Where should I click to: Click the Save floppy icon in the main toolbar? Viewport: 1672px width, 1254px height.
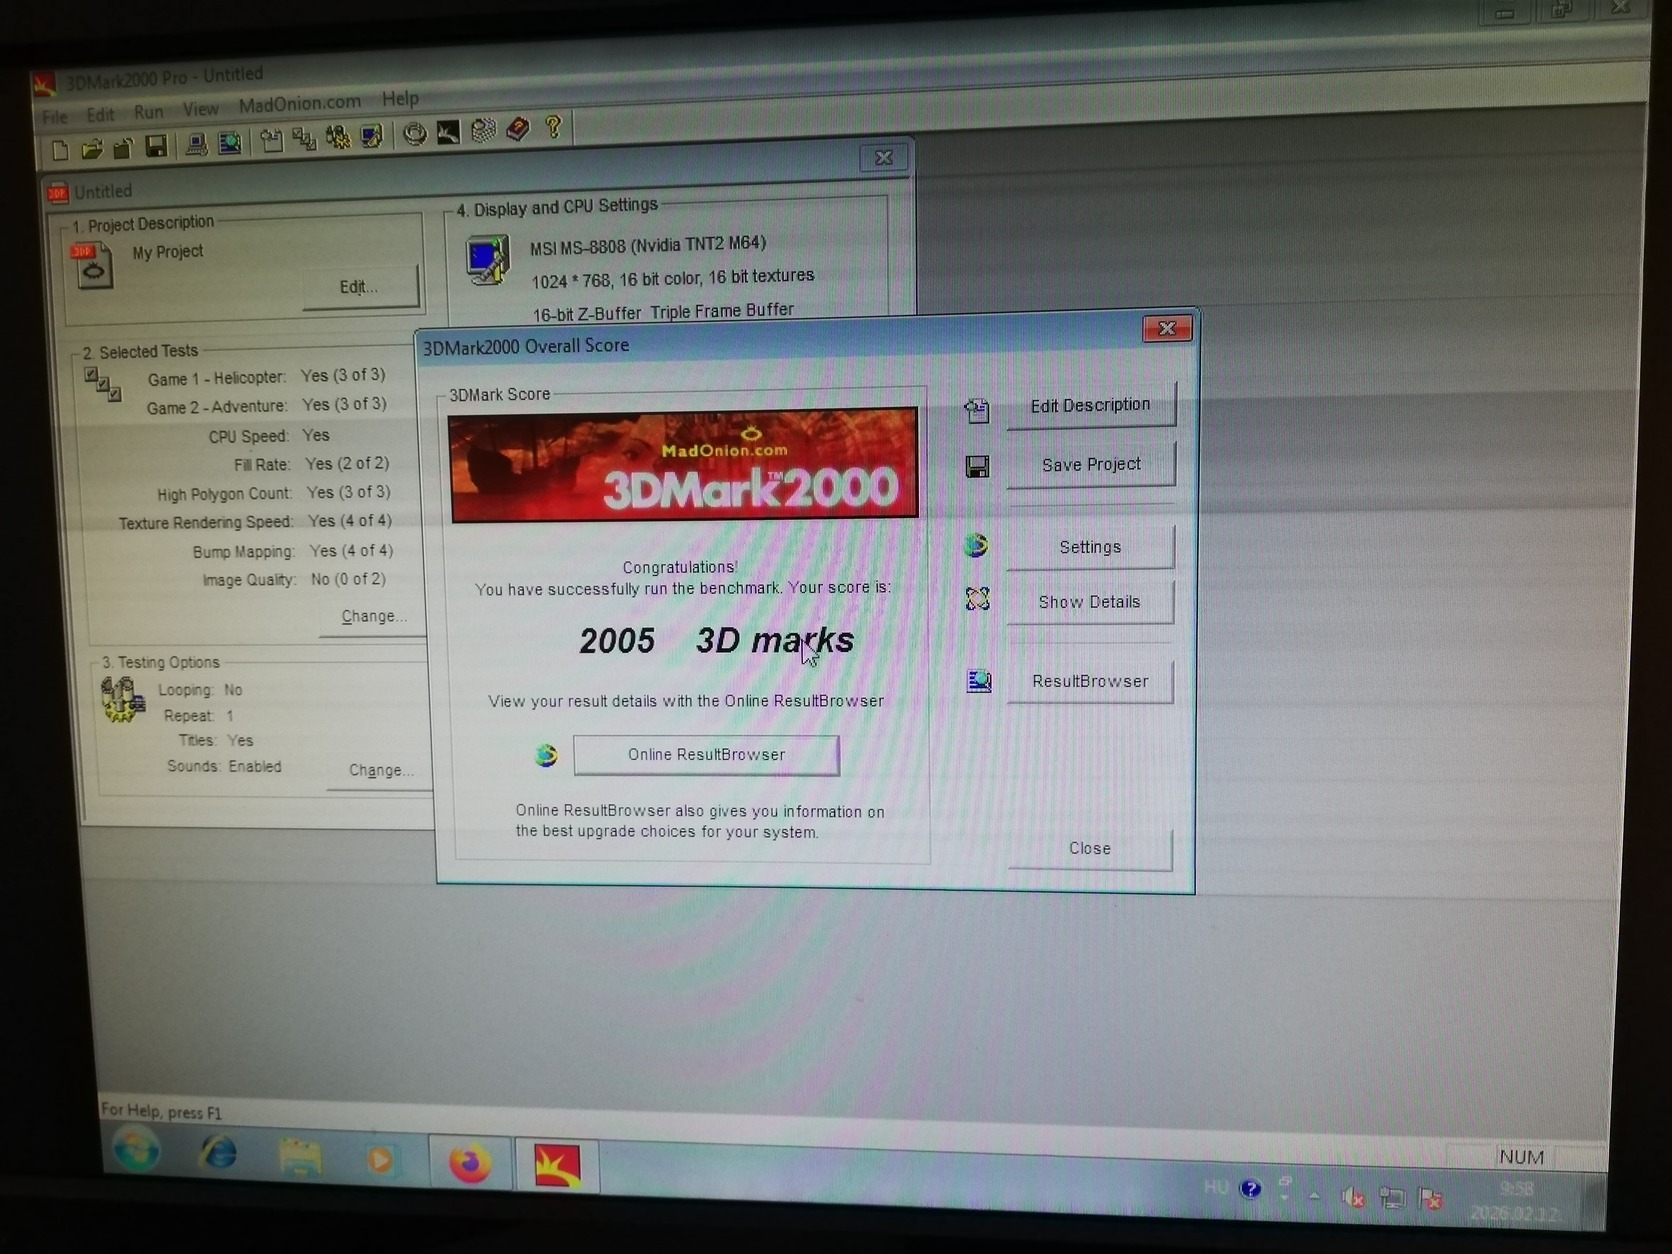156,147
